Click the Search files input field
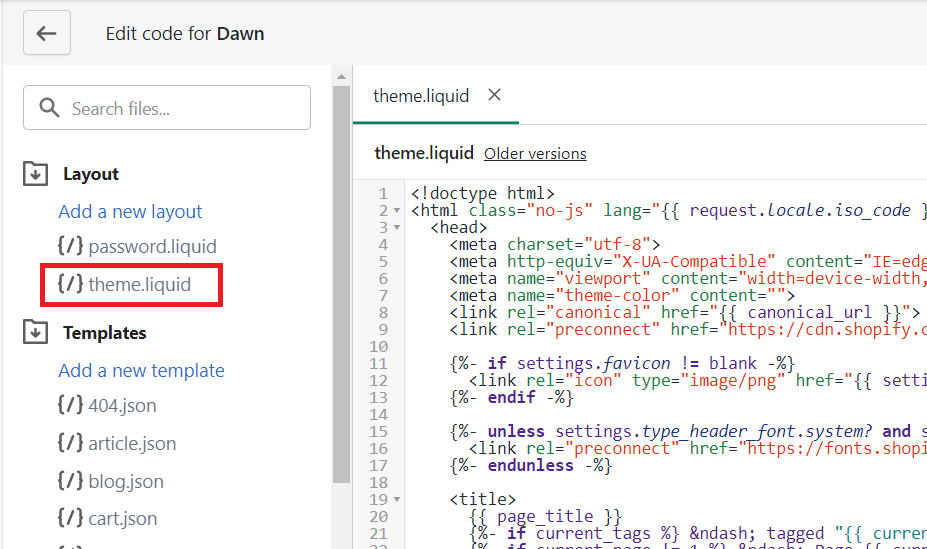927x549 pixels. [167, 108]
